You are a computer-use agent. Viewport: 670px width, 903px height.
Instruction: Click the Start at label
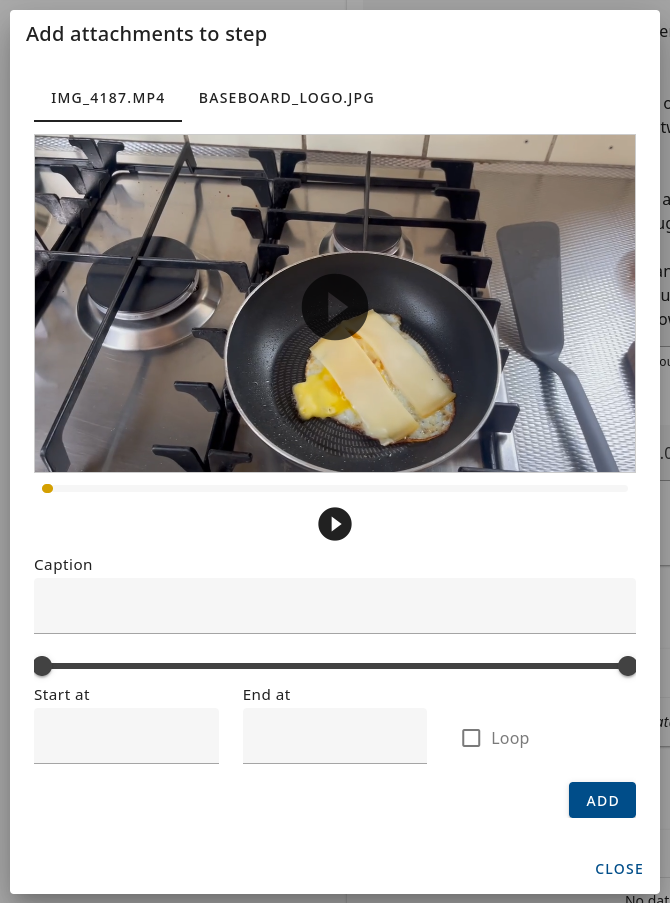[62, 695]
